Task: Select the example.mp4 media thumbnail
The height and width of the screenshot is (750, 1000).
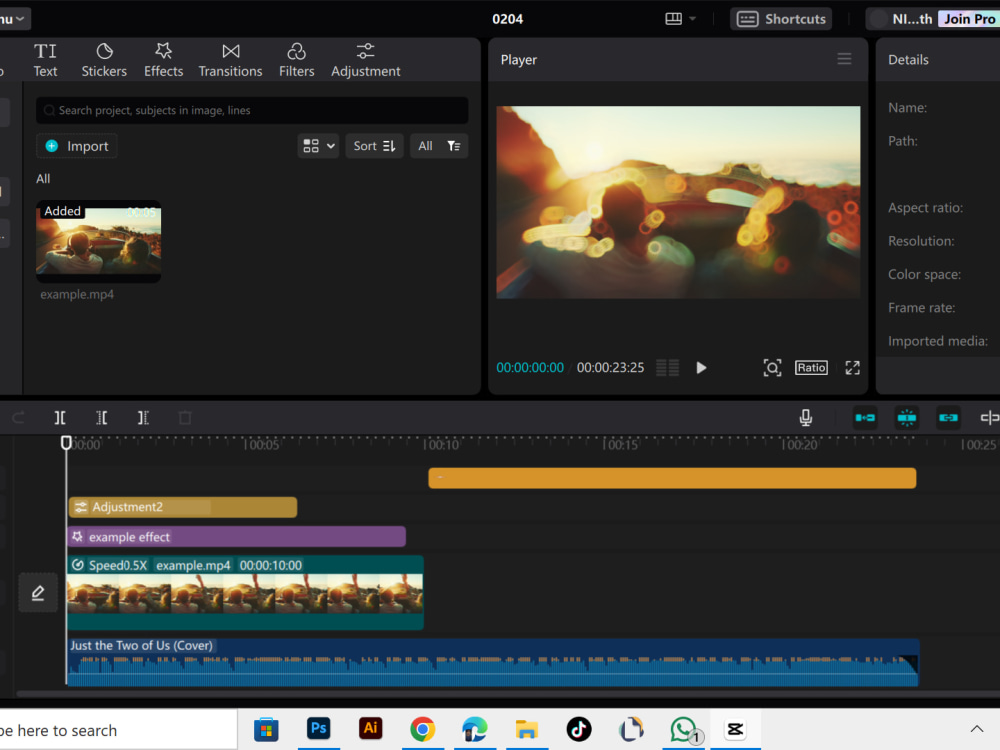Action: 99,242
